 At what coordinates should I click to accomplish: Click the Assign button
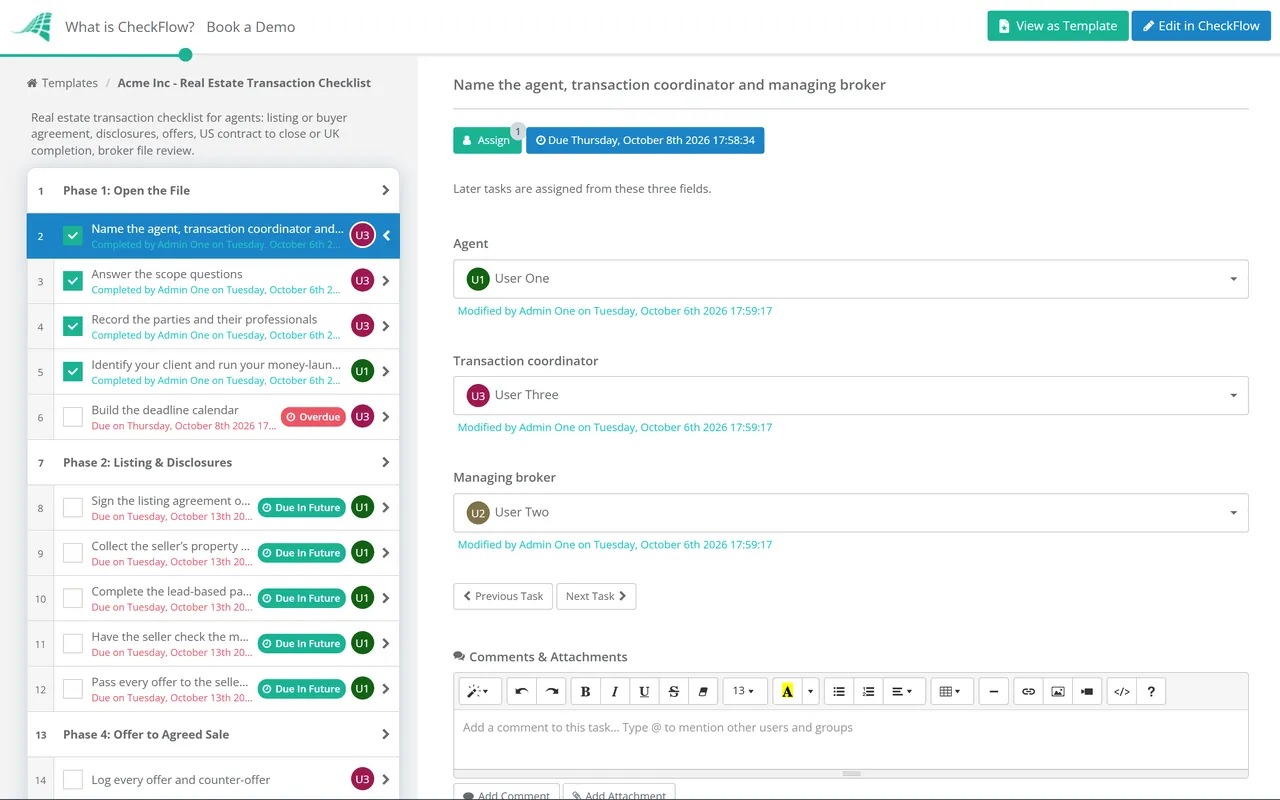pyautogui.click(x=487, y=140)
